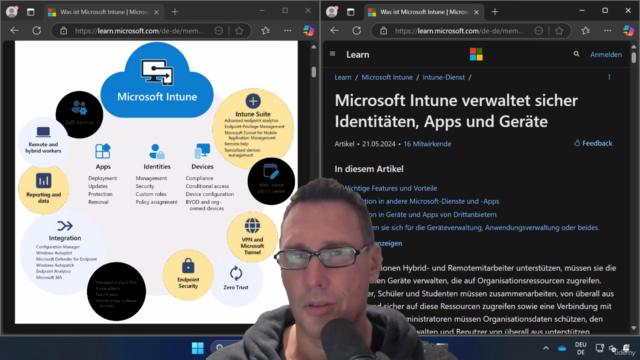Open tab actions menu in right browser window

pyautogui.click(x=351, y=12)
